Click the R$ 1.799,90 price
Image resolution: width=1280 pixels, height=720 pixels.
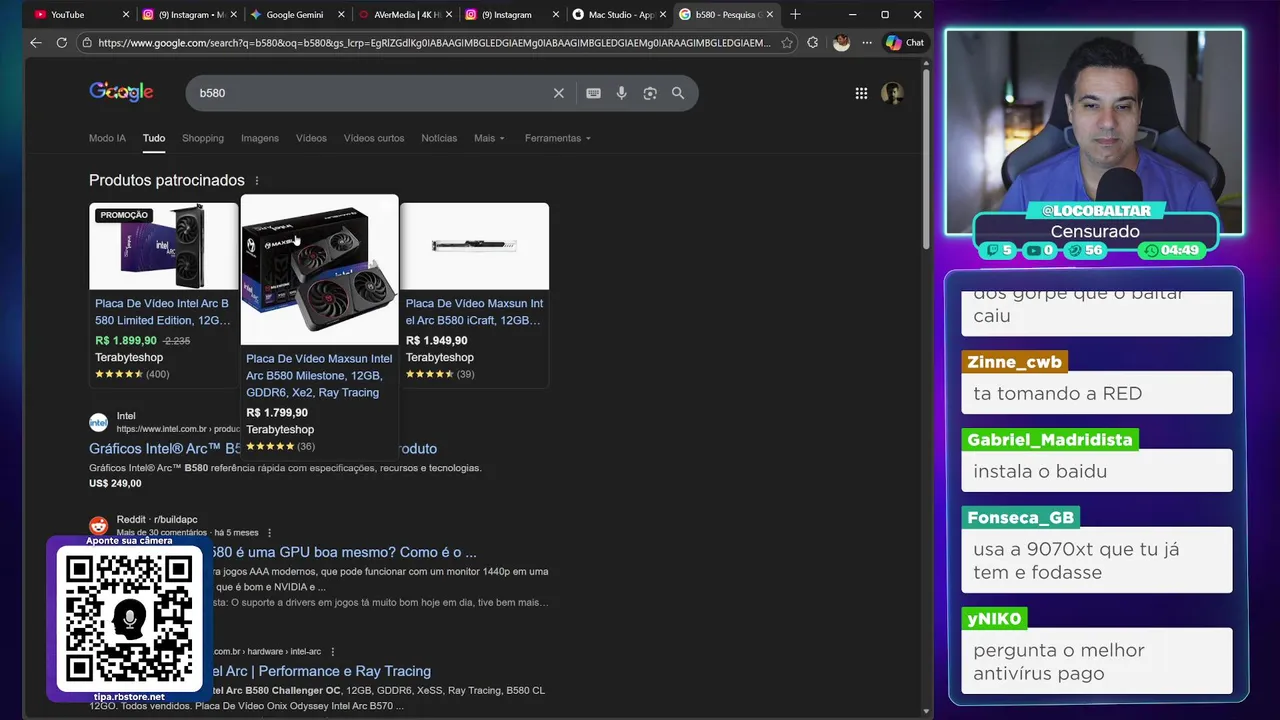click(x=277, y=413)
